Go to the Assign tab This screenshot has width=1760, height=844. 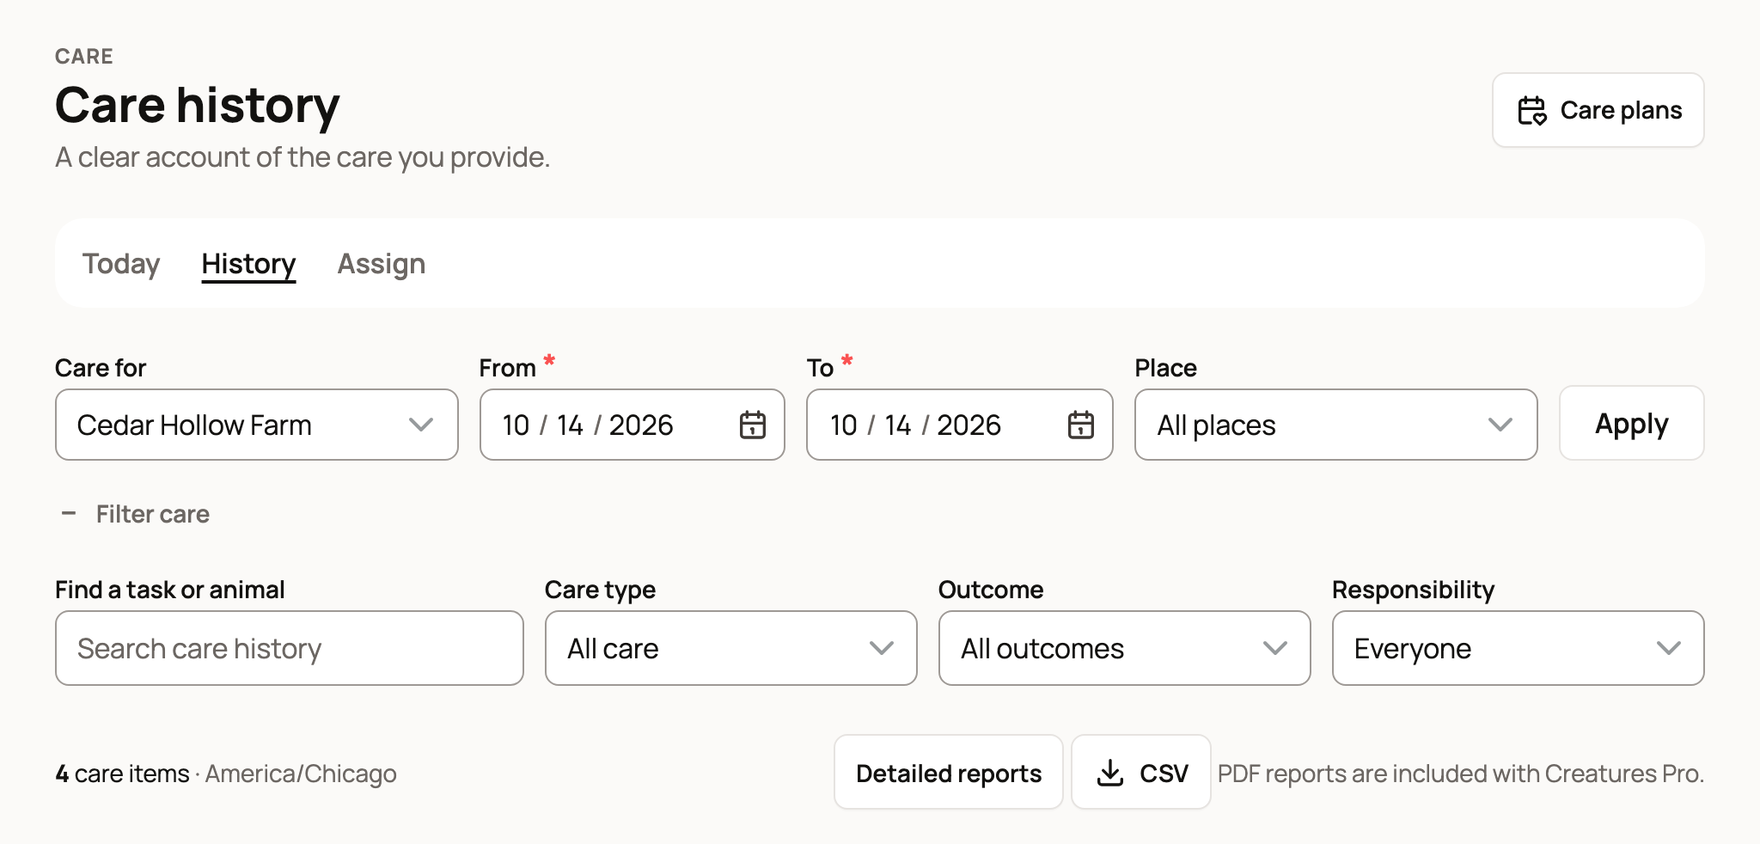coord(381,264)
